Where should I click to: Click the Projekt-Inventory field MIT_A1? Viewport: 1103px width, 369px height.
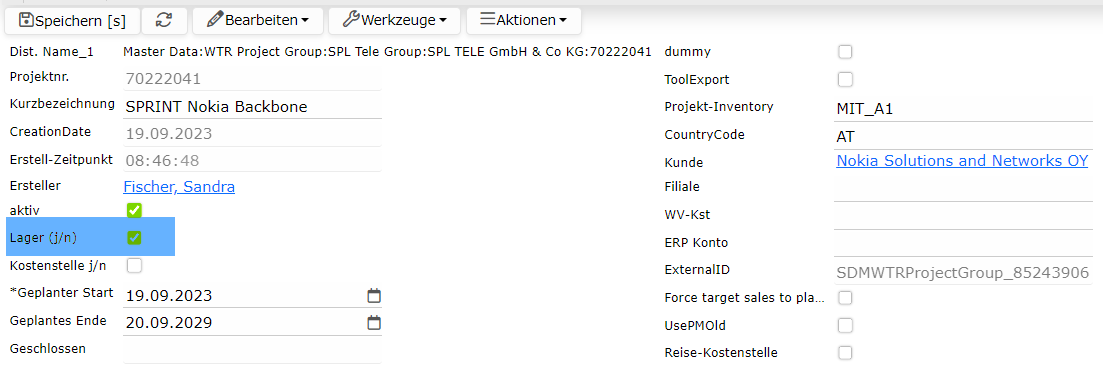(963, 109)
